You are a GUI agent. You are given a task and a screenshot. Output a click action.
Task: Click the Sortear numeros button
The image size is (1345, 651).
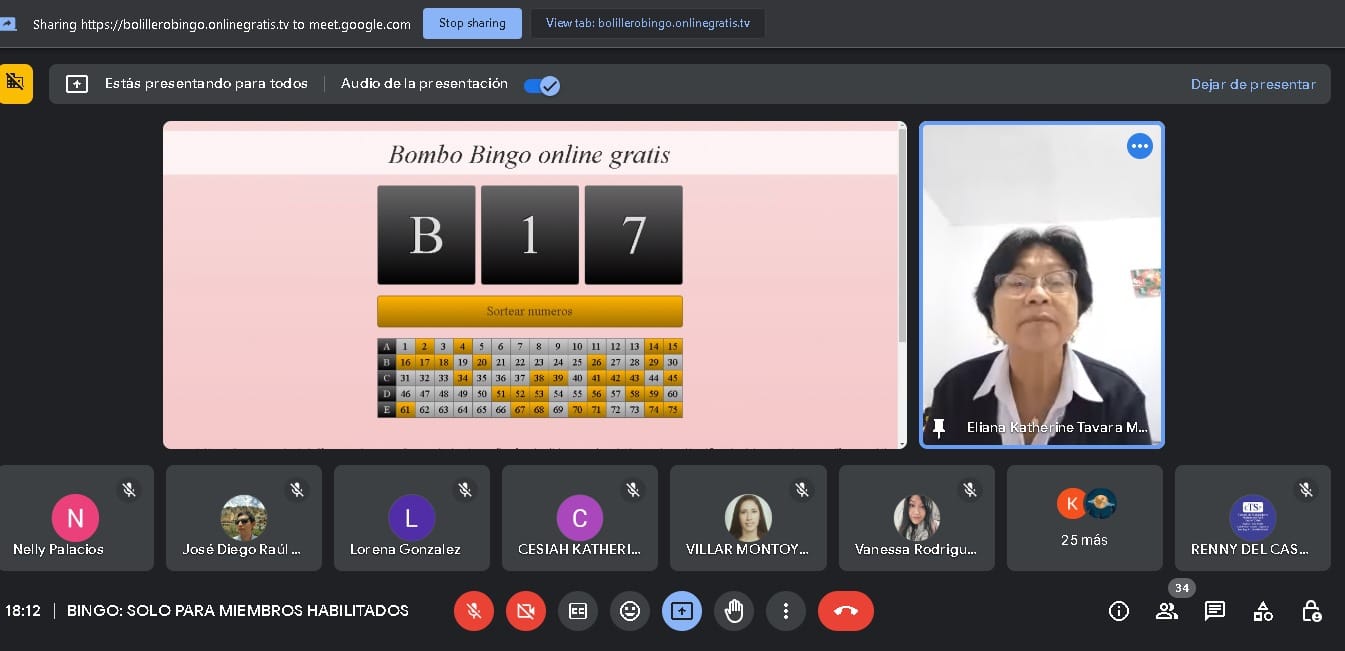pyautogui.click(x=530, y=311)
